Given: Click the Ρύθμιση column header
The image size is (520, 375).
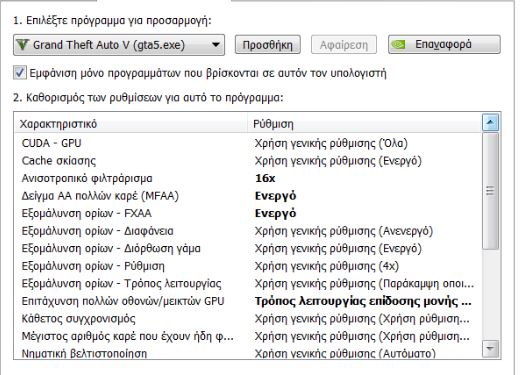Looking at the screenshot, I should (x=364, y=124).
